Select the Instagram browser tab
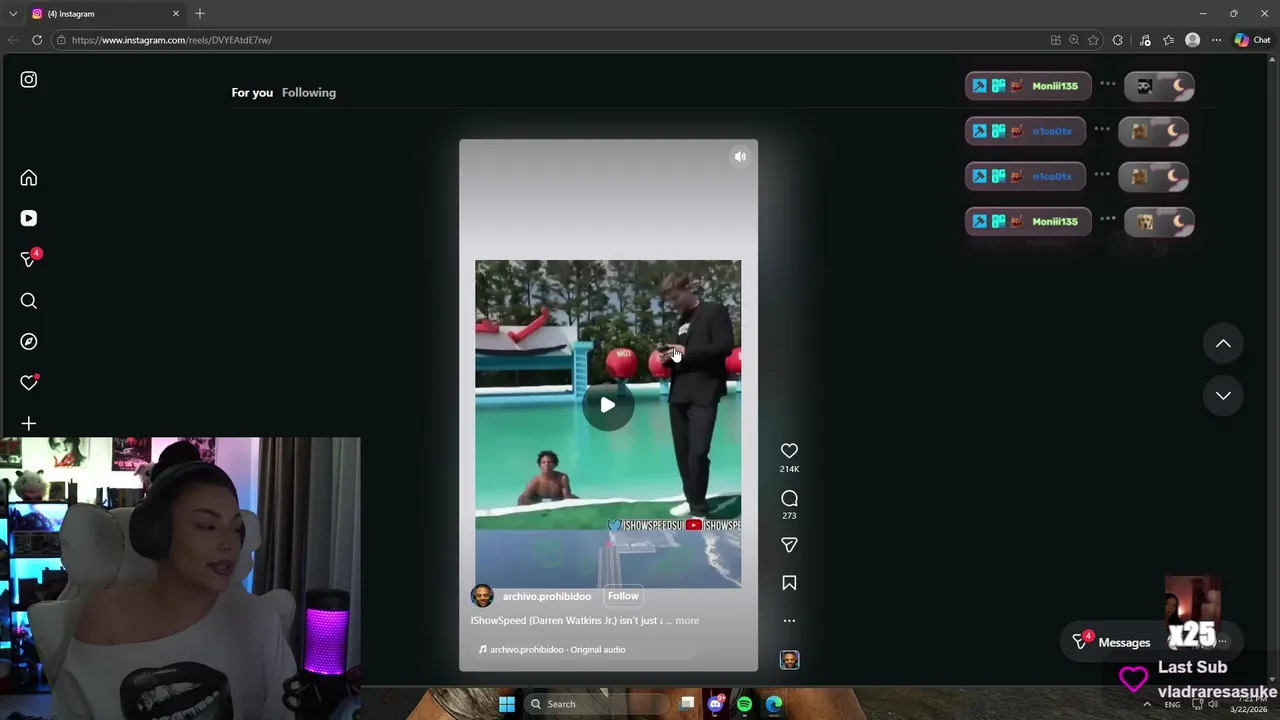Image resolution: width=1280 pixels, height=720 pixels. click(105, 14)
